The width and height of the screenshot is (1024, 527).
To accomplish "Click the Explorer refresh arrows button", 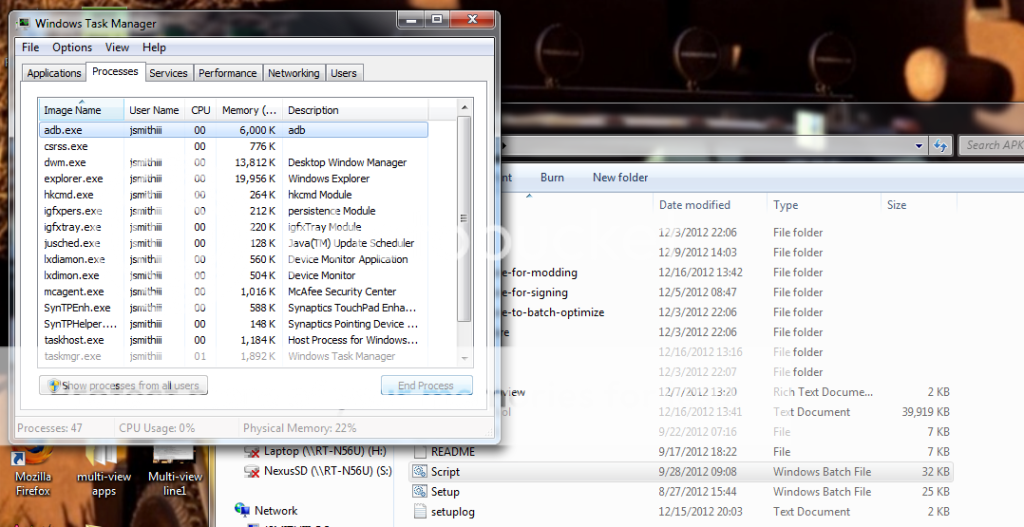I will (x=940, y=146).
